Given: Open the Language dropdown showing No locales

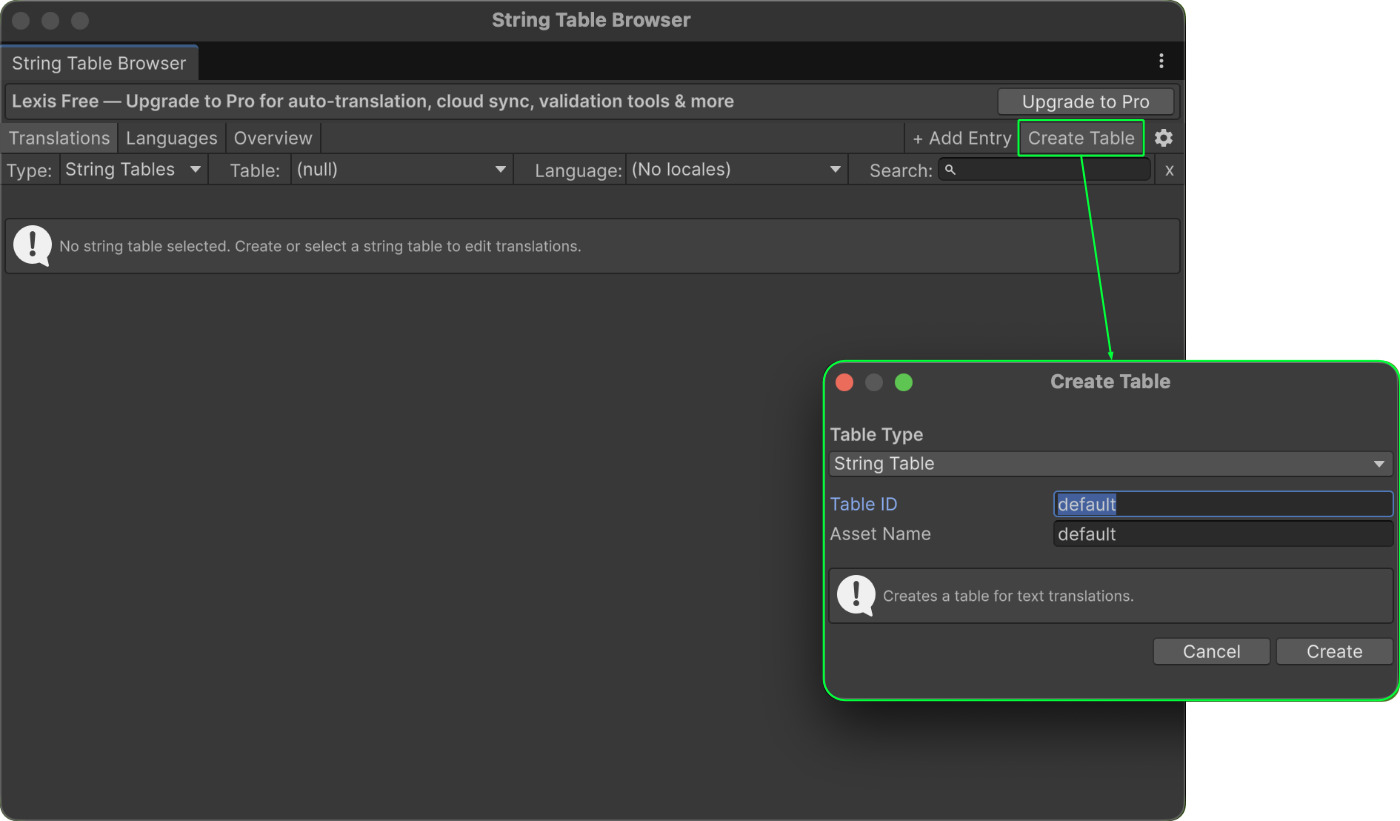Looking at the screenshot, I should click(737, 169).
